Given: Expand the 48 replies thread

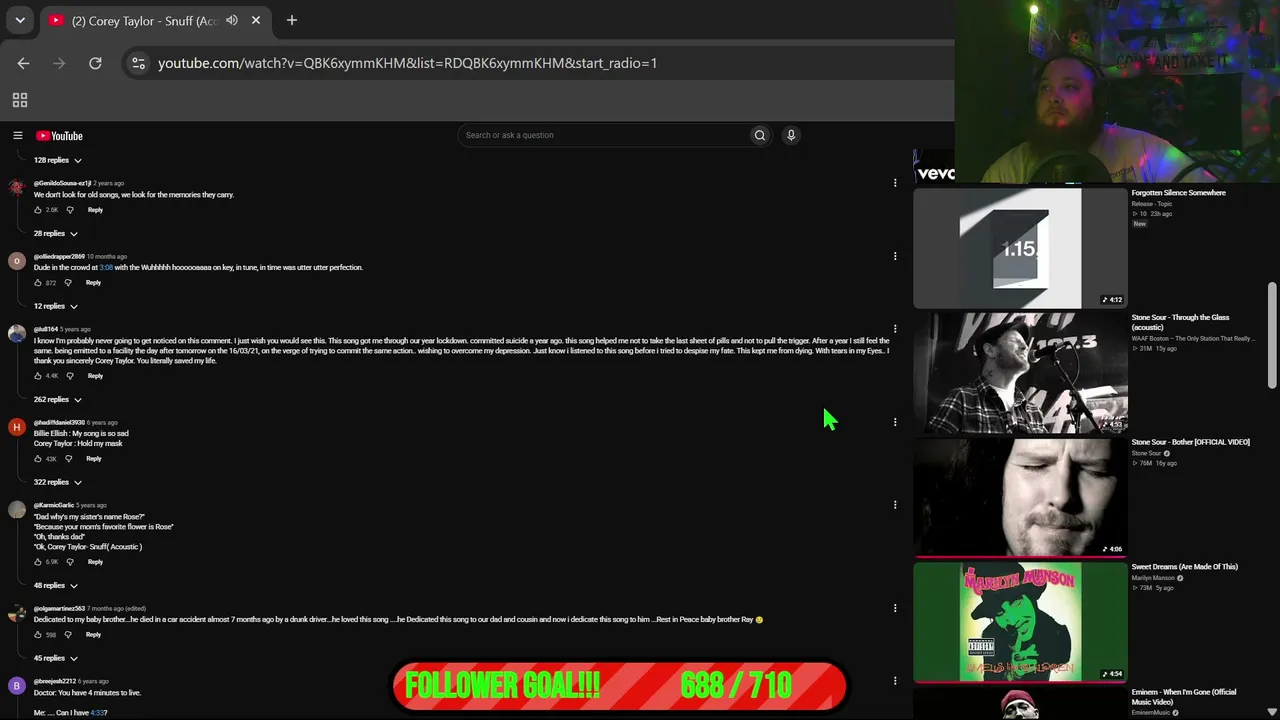Looking at the screenshot, I should 55,586.
